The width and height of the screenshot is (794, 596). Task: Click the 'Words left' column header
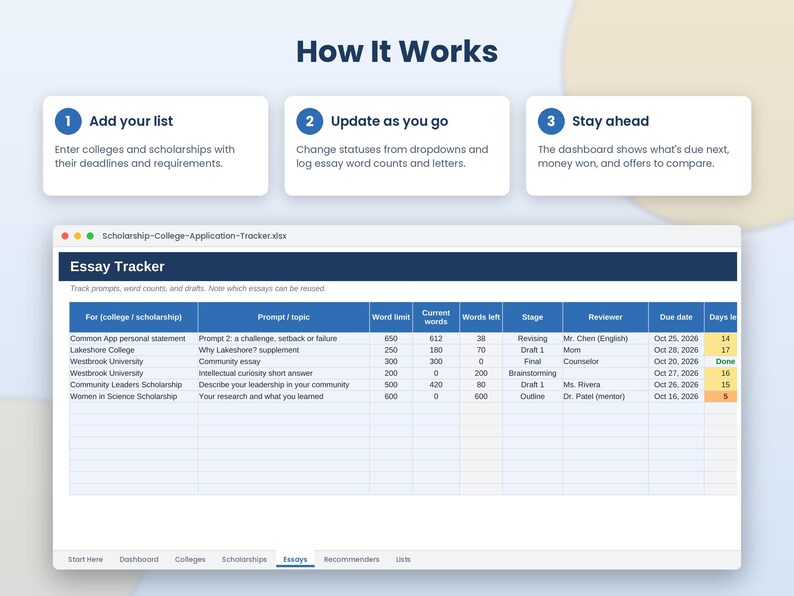pos(481,317)
